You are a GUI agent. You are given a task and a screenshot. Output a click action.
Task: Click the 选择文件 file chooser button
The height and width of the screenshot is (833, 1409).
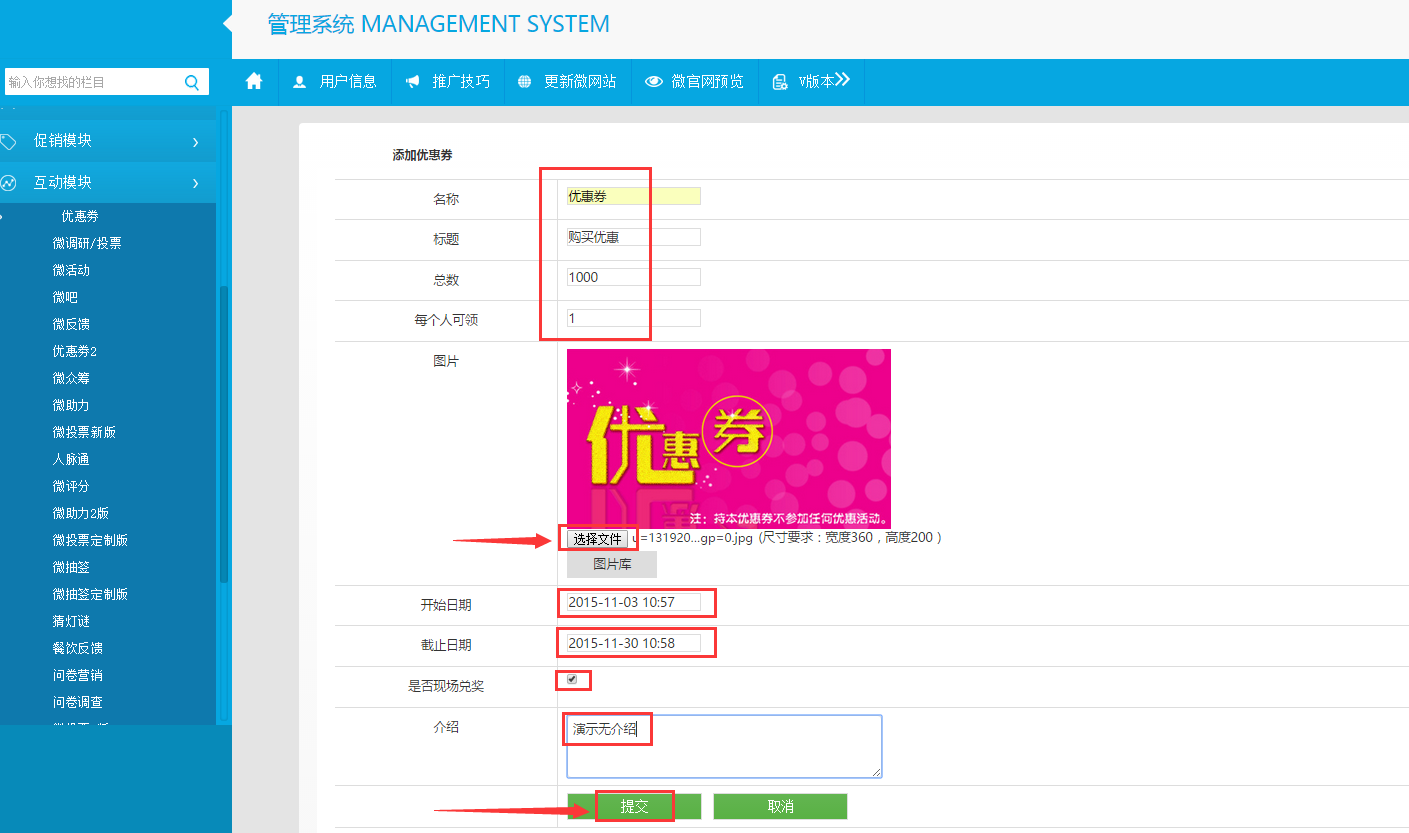pyautogui.click(x=598, y=539)
